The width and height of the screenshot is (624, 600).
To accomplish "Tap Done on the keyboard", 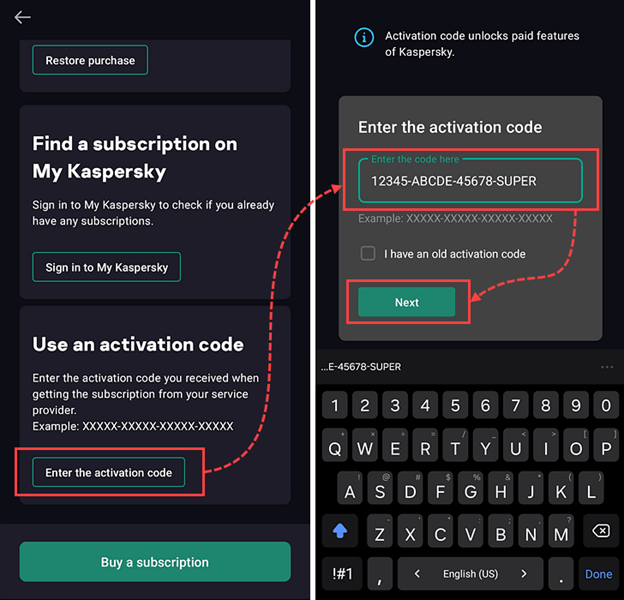I will point(598,573).
